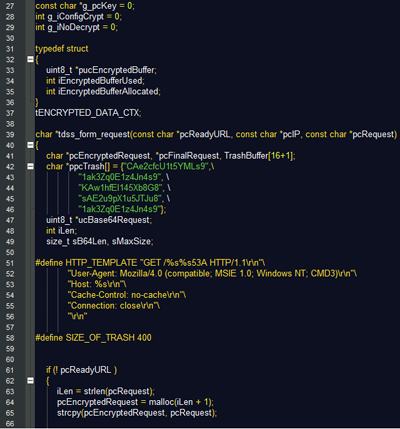Click on the g_iNoDecrypt declaration

click(x=77, y=27)
